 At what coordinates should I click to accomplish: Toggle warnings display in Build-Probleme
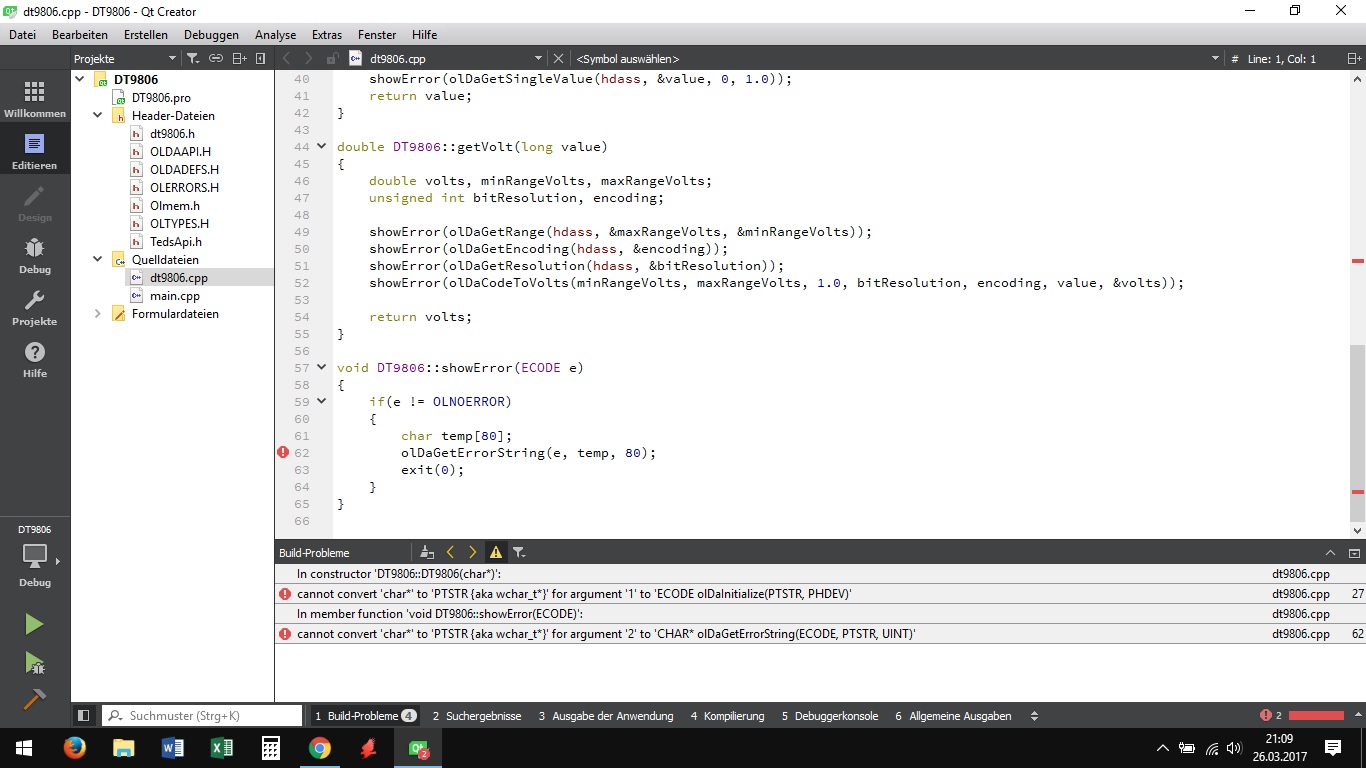[x=495, y=552]
